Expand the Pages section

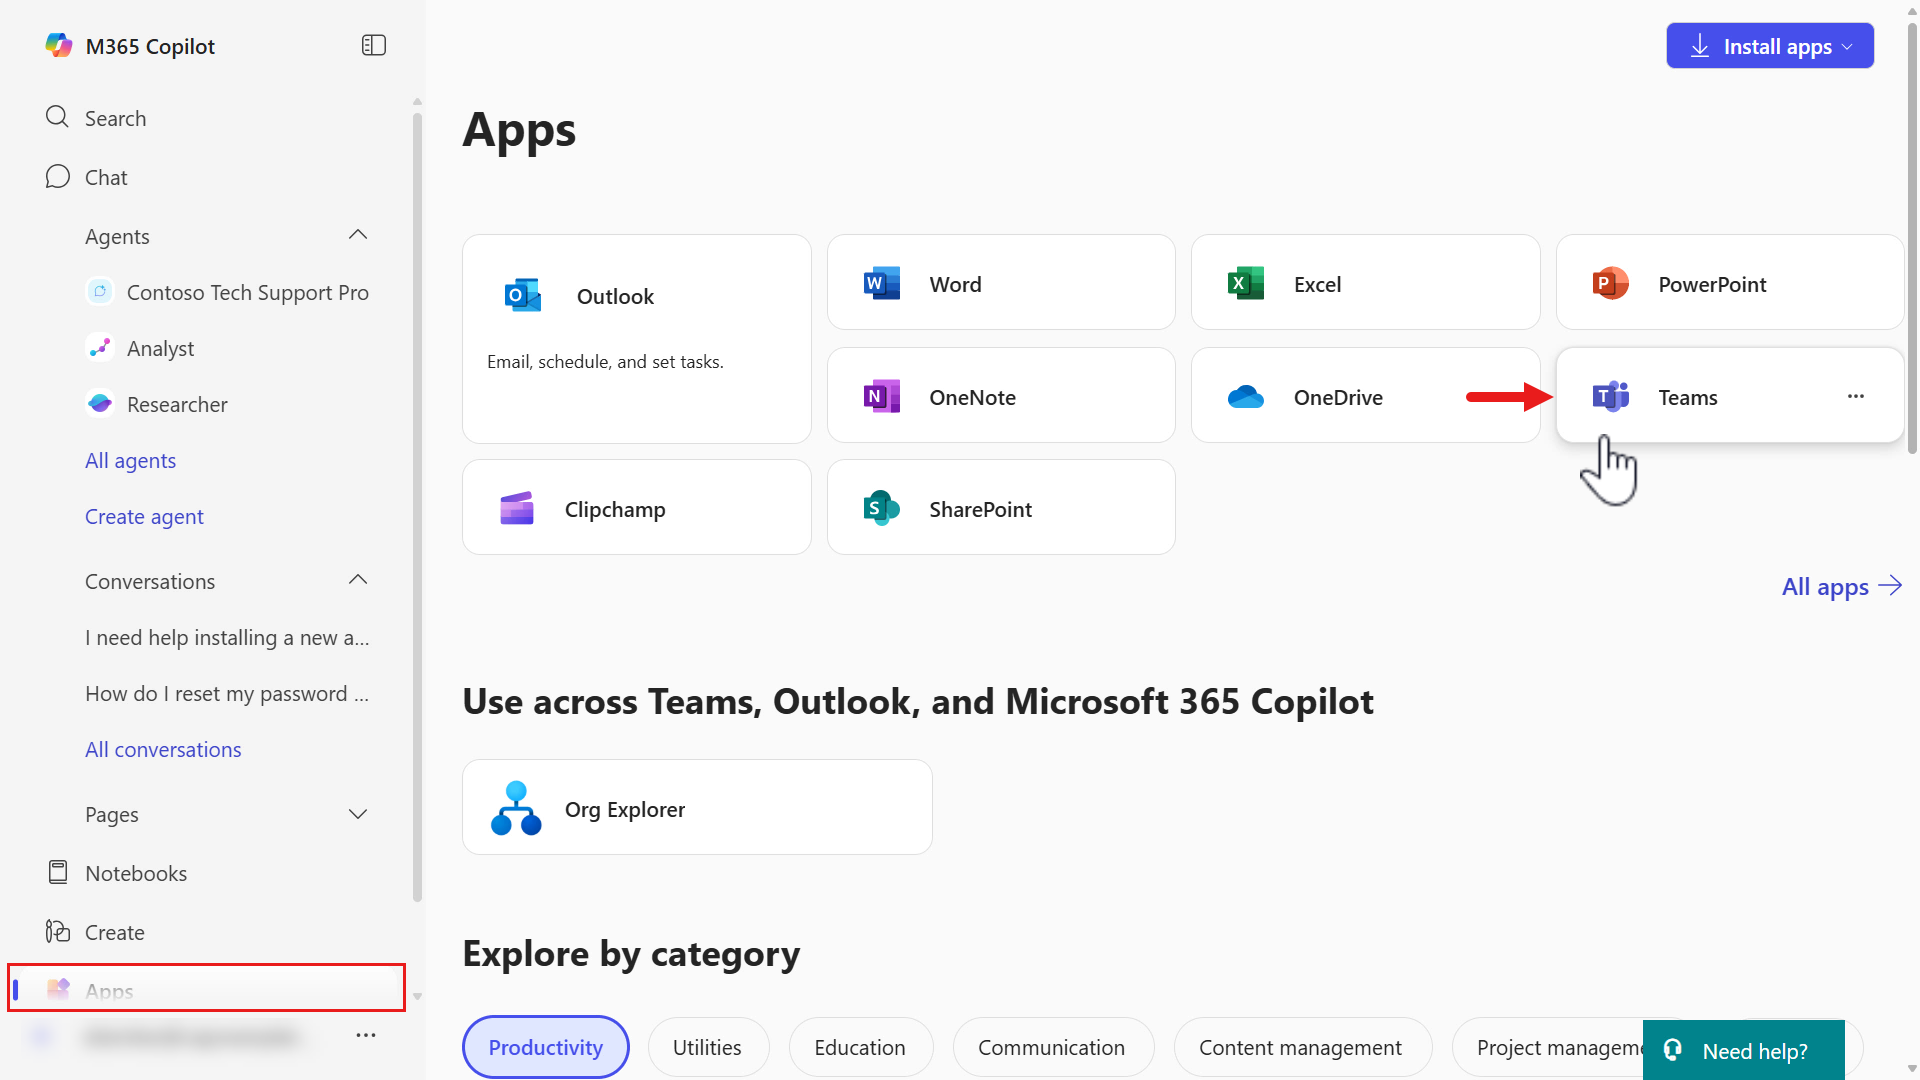click(x=357, y=814)
